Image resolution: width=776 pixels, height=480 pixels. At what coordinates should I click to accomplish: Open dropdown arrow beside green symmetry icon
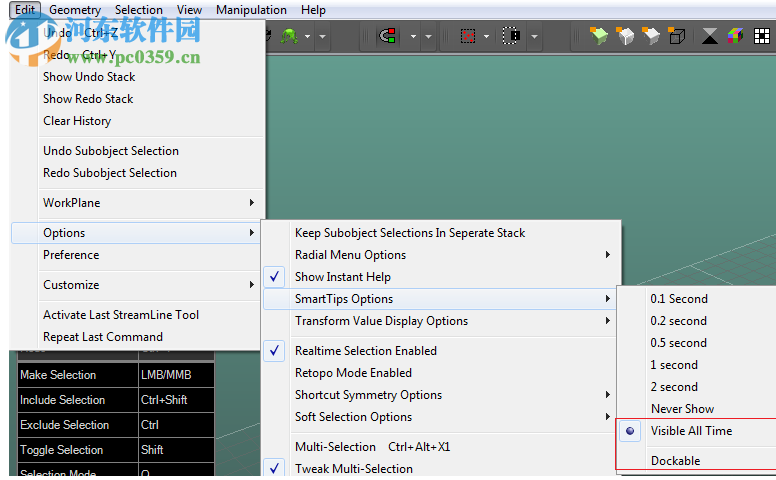[307, 37]
